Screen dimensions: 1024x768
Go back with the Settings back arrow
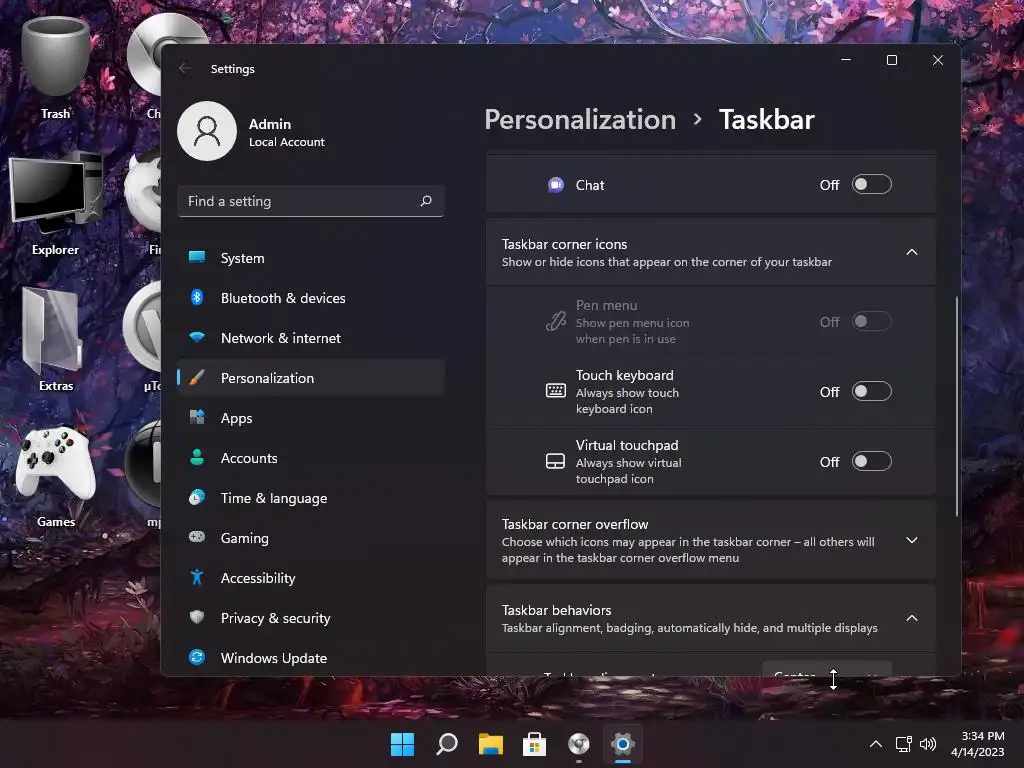[185, 68]
